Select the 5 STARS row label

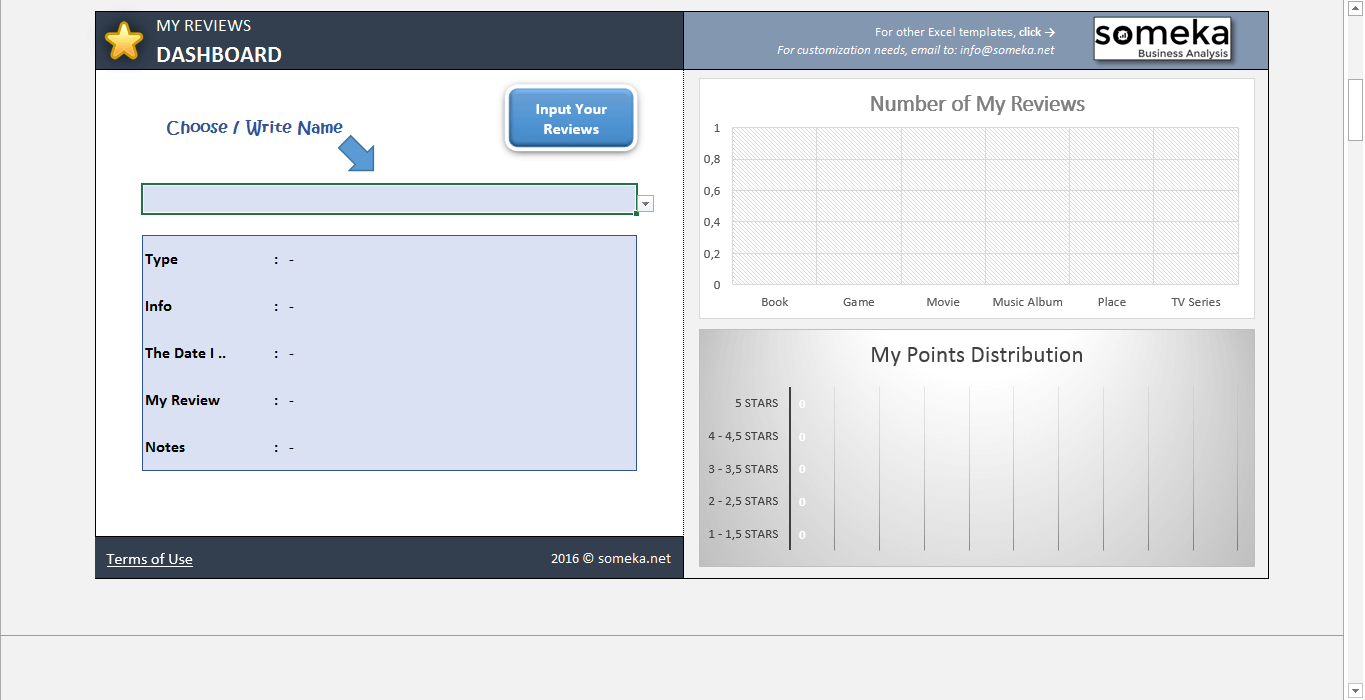756,404
